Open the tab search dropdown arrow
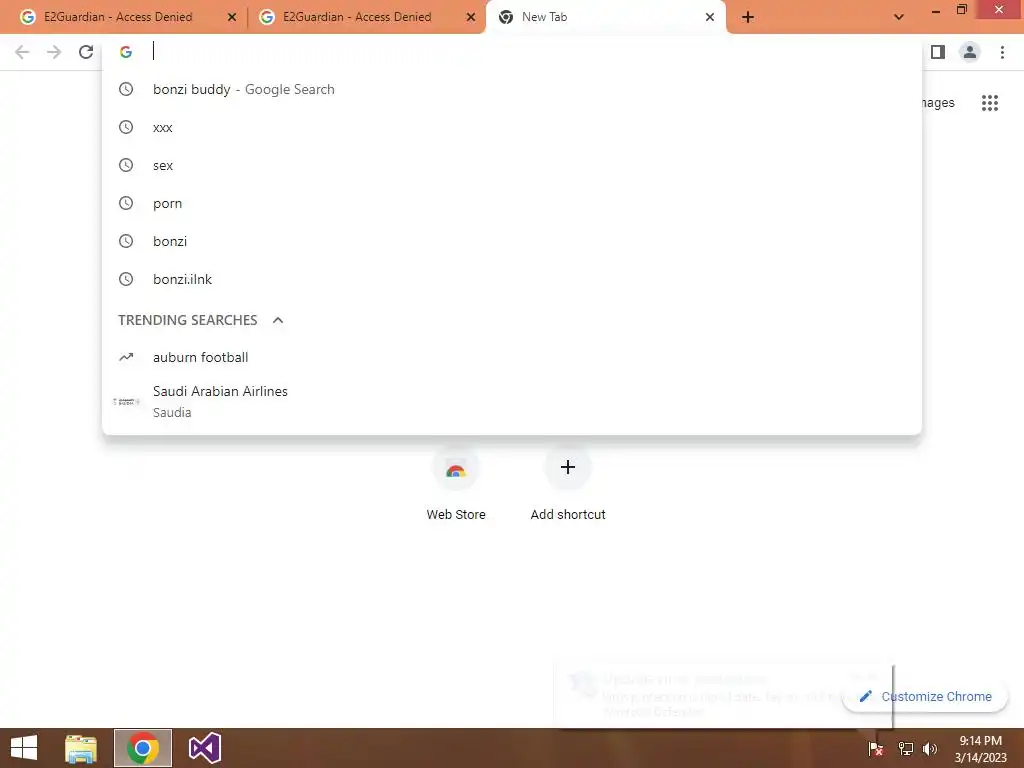Image resolution: width=1024 pixels, height=768 pixels. [x=899, y=17]
